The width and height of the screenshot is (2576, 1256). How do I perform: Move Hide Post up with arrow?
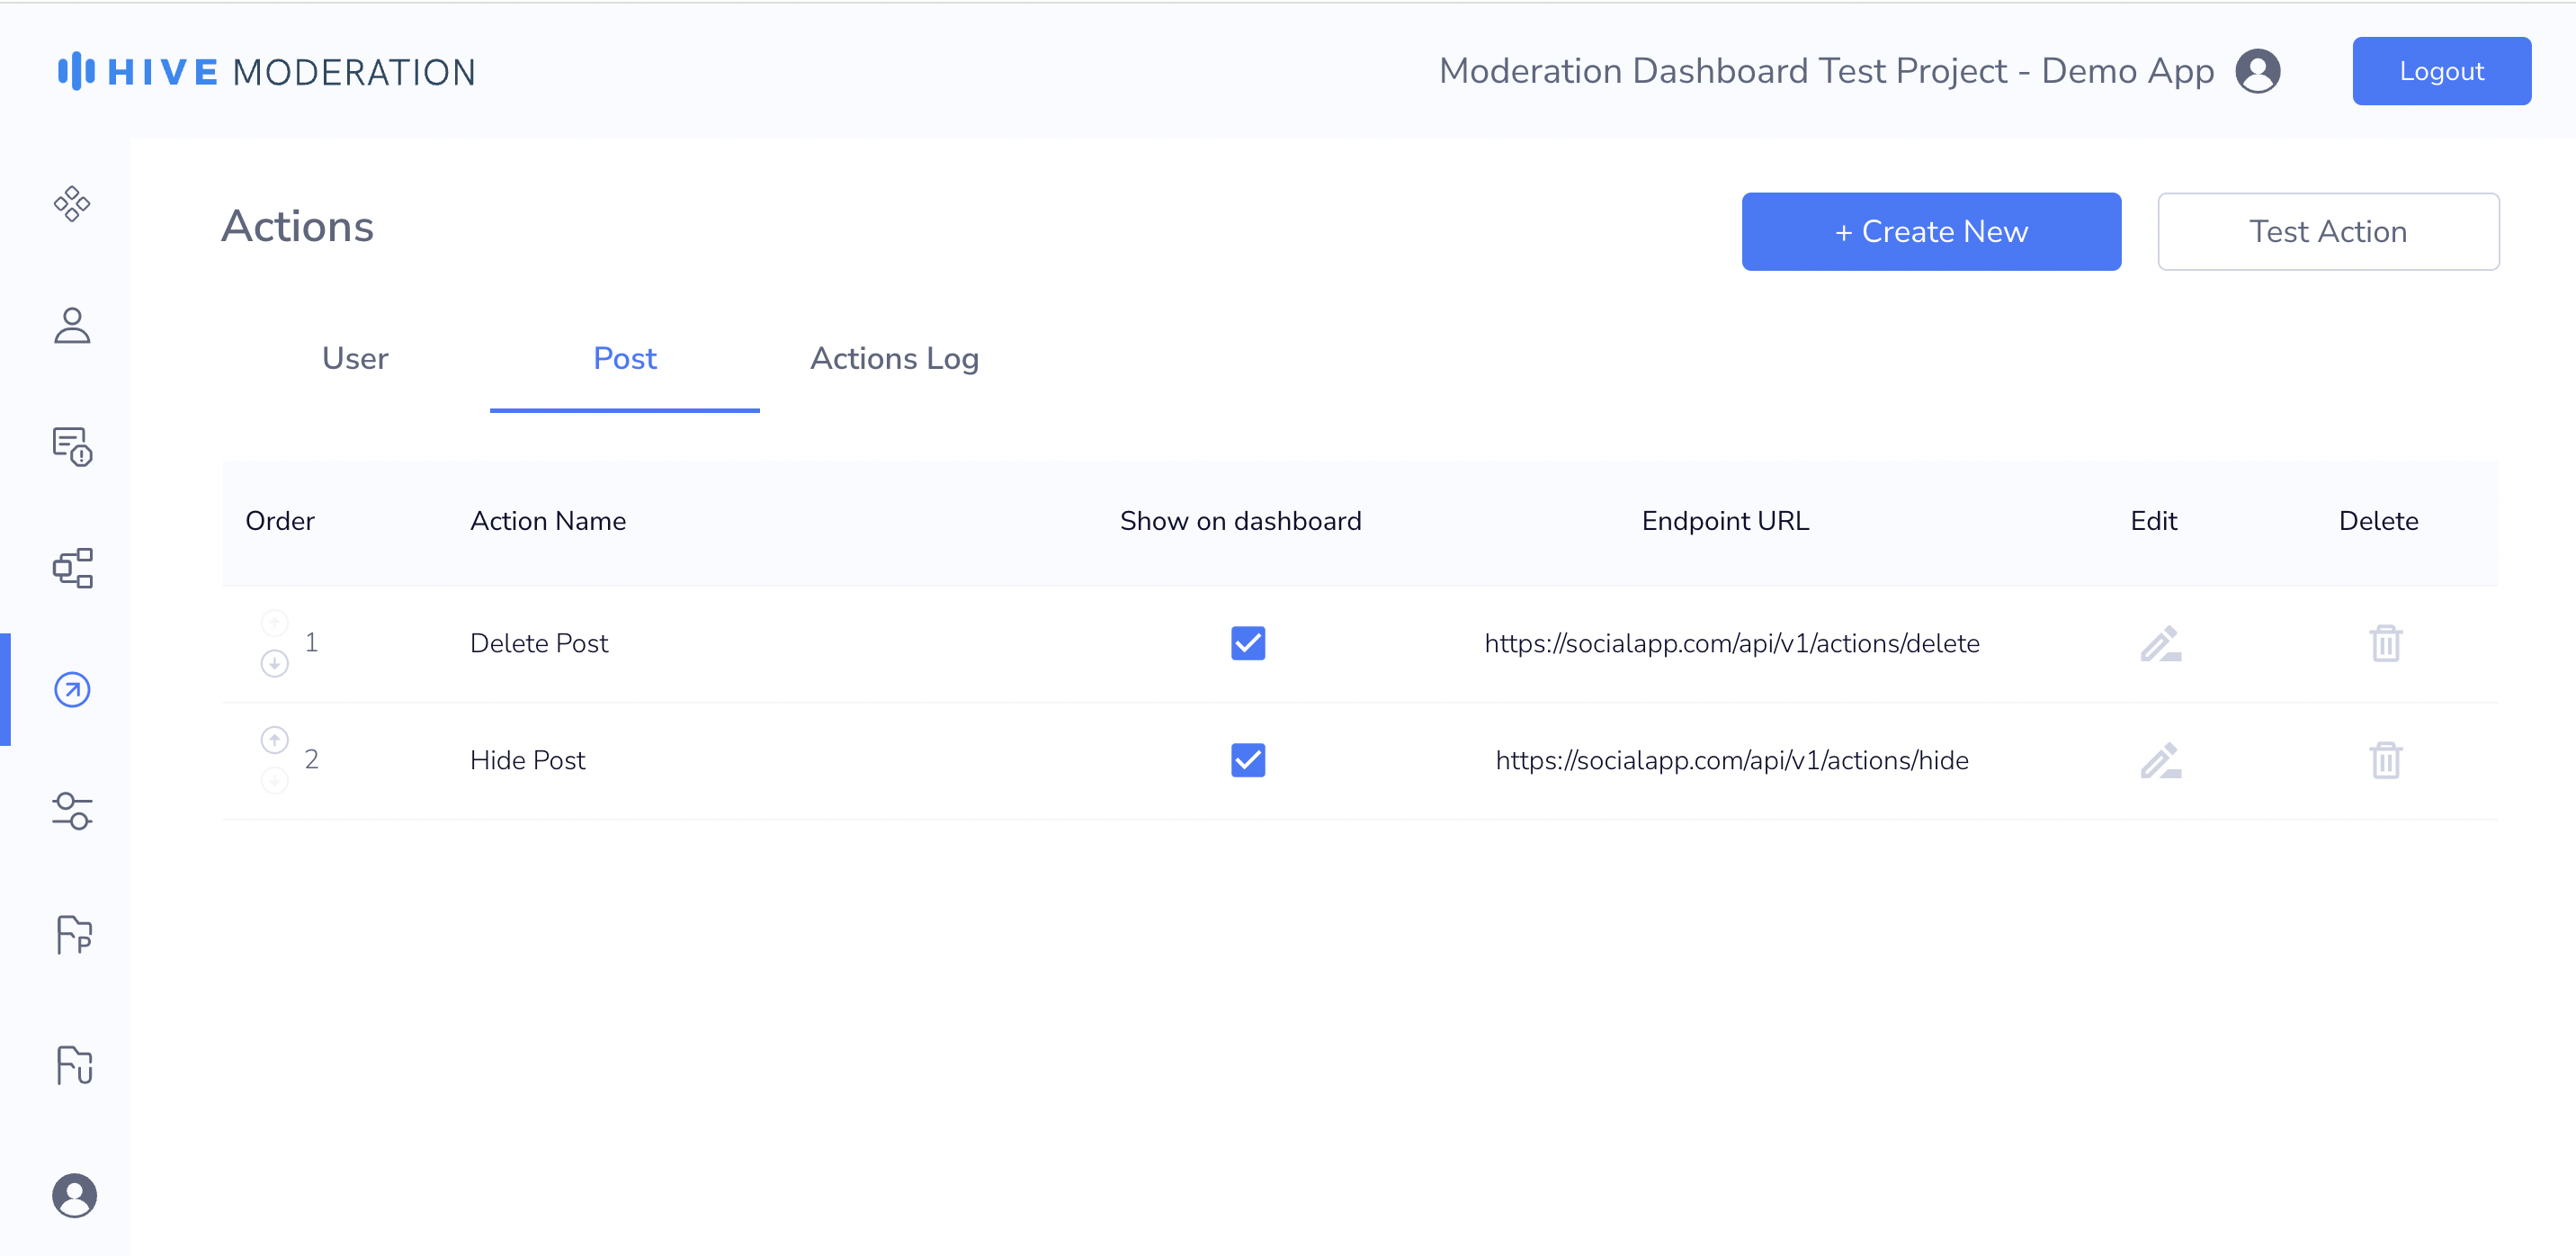tap(274, 740)
